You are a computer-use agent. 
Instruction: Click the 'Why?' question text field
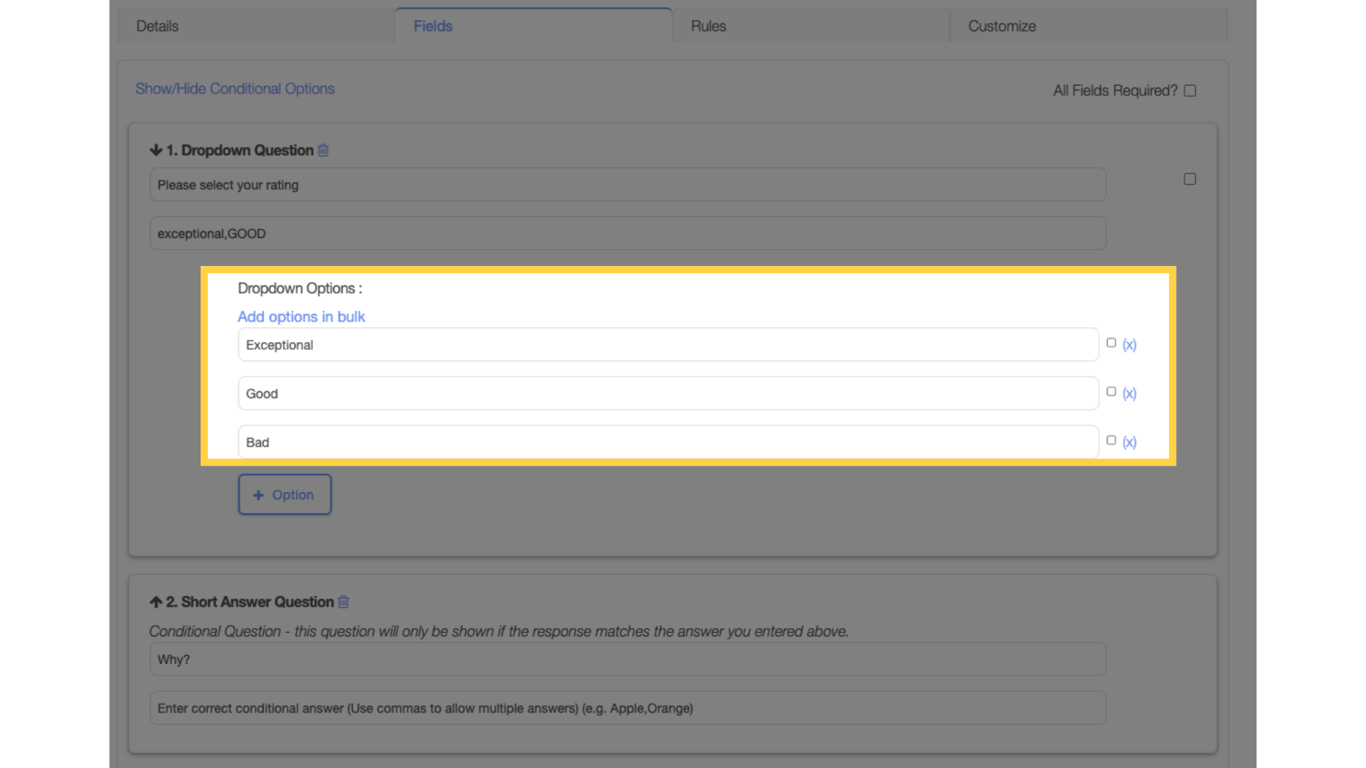pyautogui.click(x=627, y=659)
